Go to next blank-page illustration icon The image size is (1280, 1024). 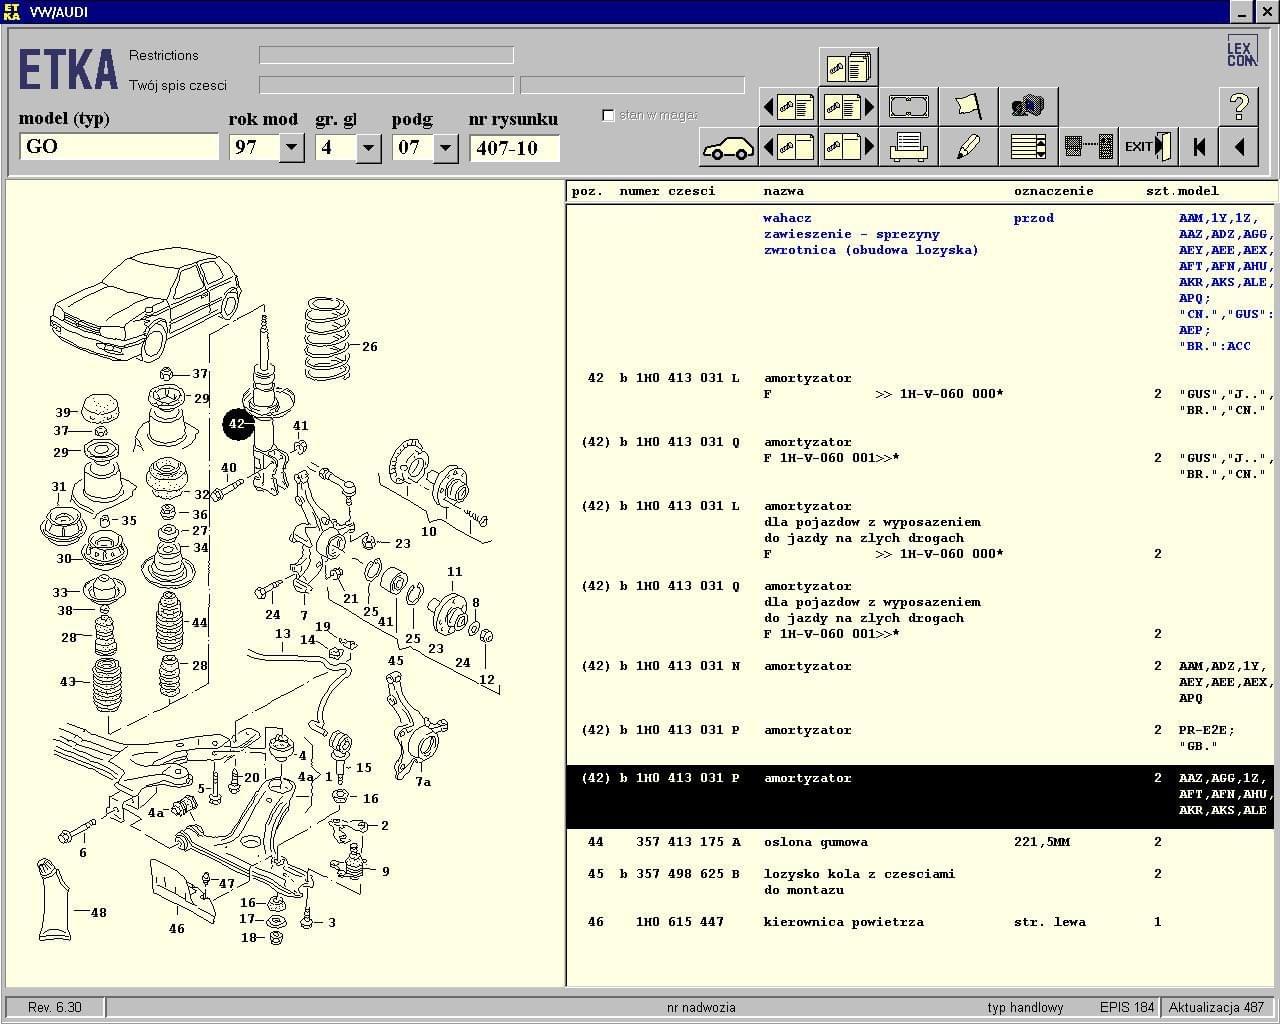[x=848, y=147]
